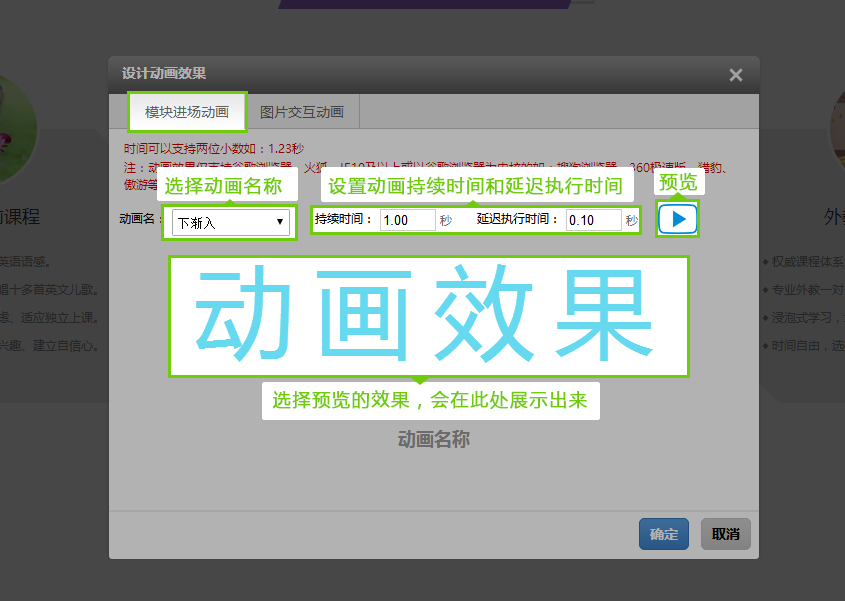Click the 延迟执行时间 input field
The height and width of the screenshot is (601, 845).
pyautogui.click(x=593, y=220)
